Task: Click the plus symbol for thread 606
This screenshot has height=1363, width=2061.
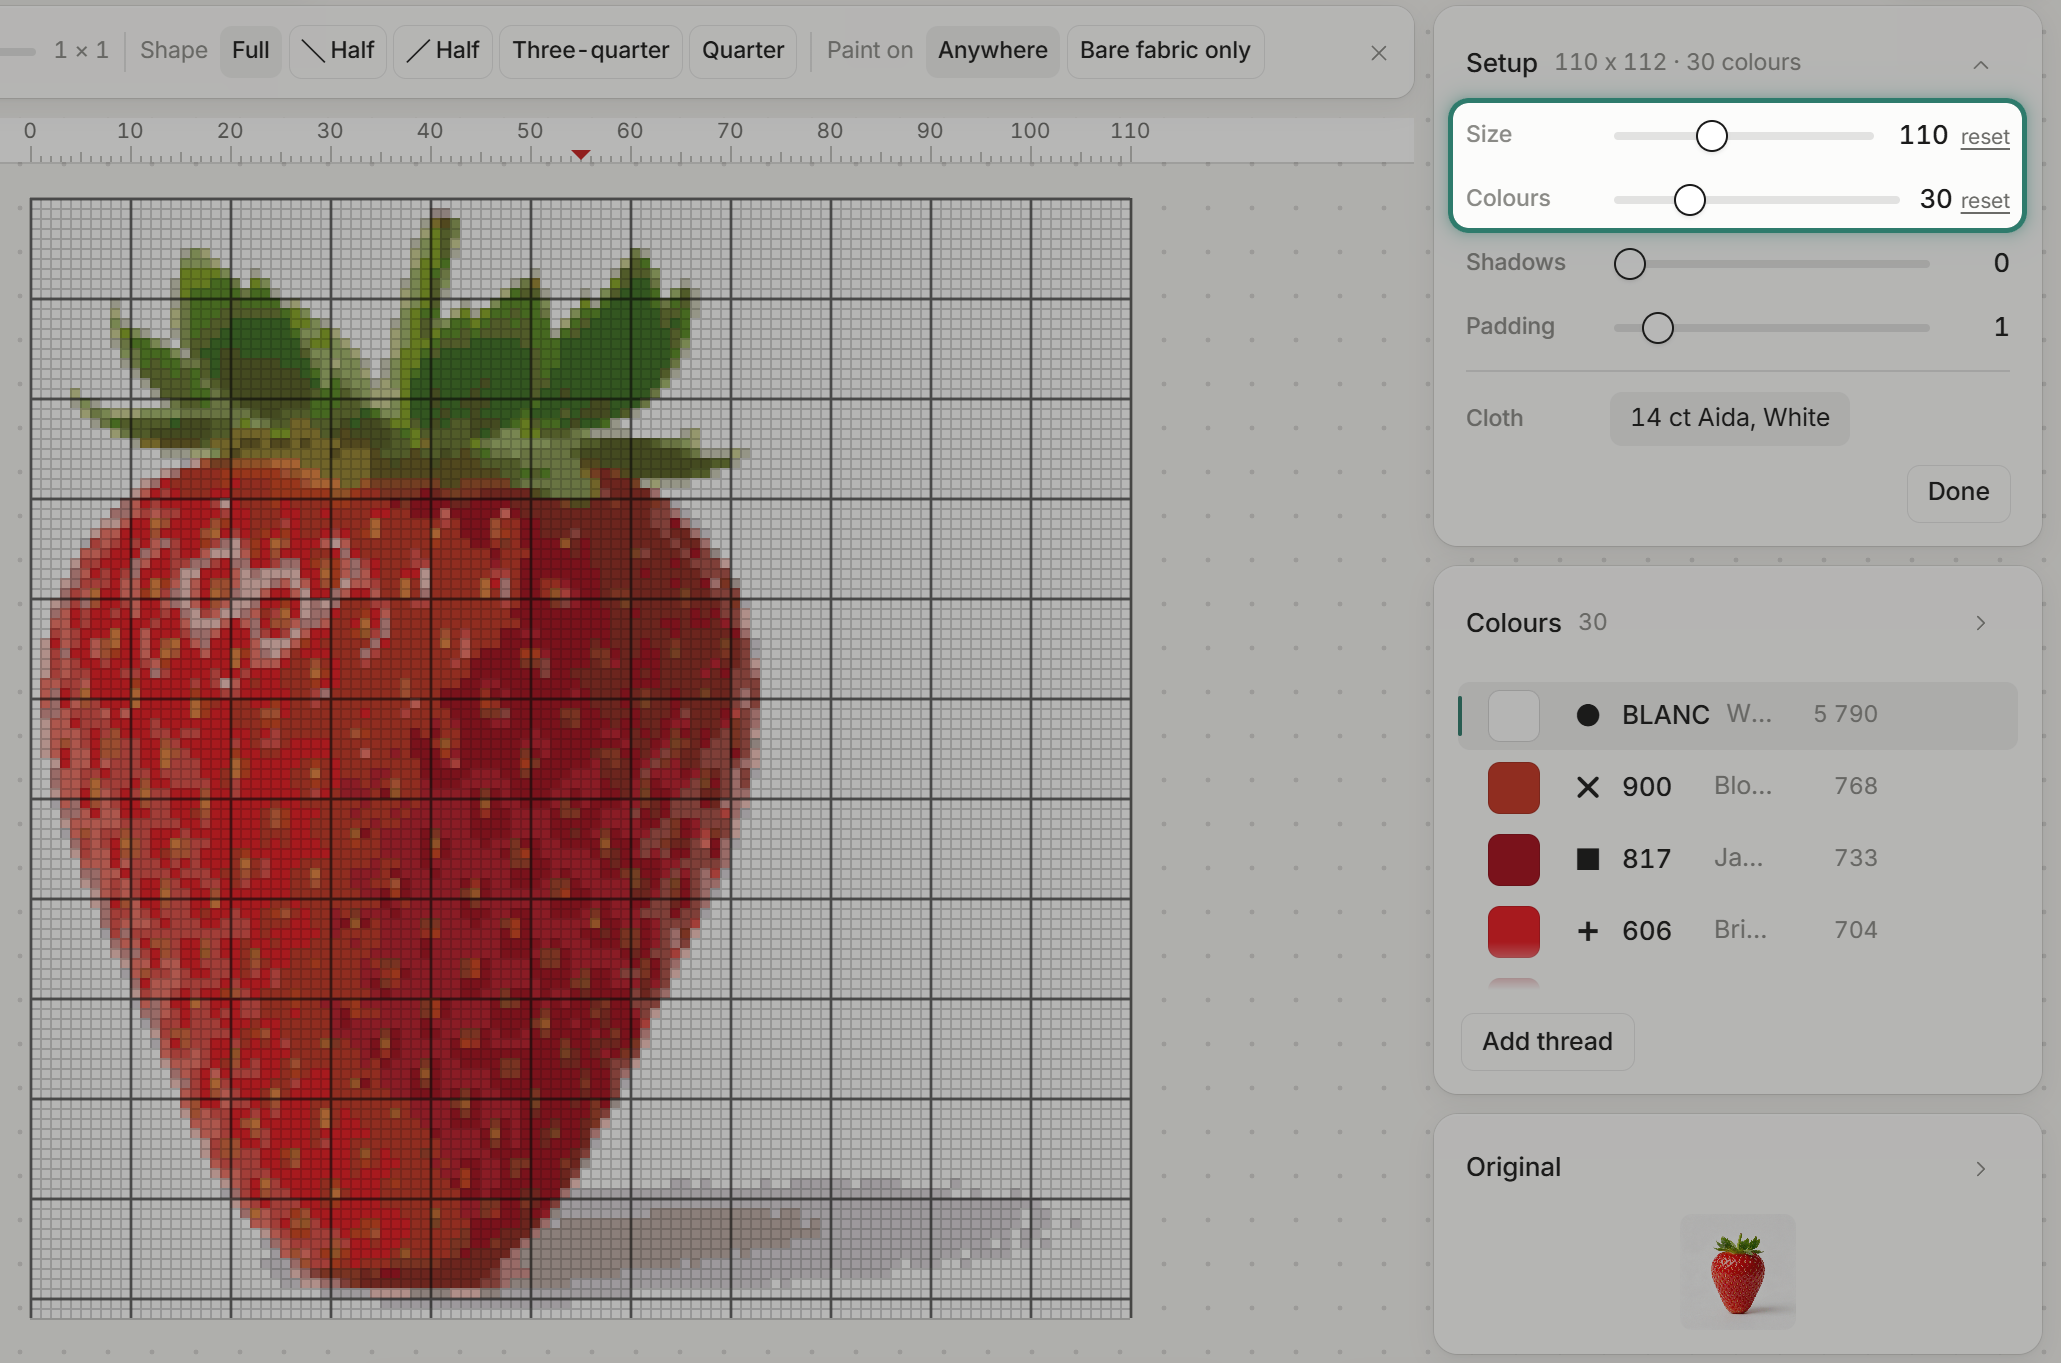Action: coord(1587,931)
